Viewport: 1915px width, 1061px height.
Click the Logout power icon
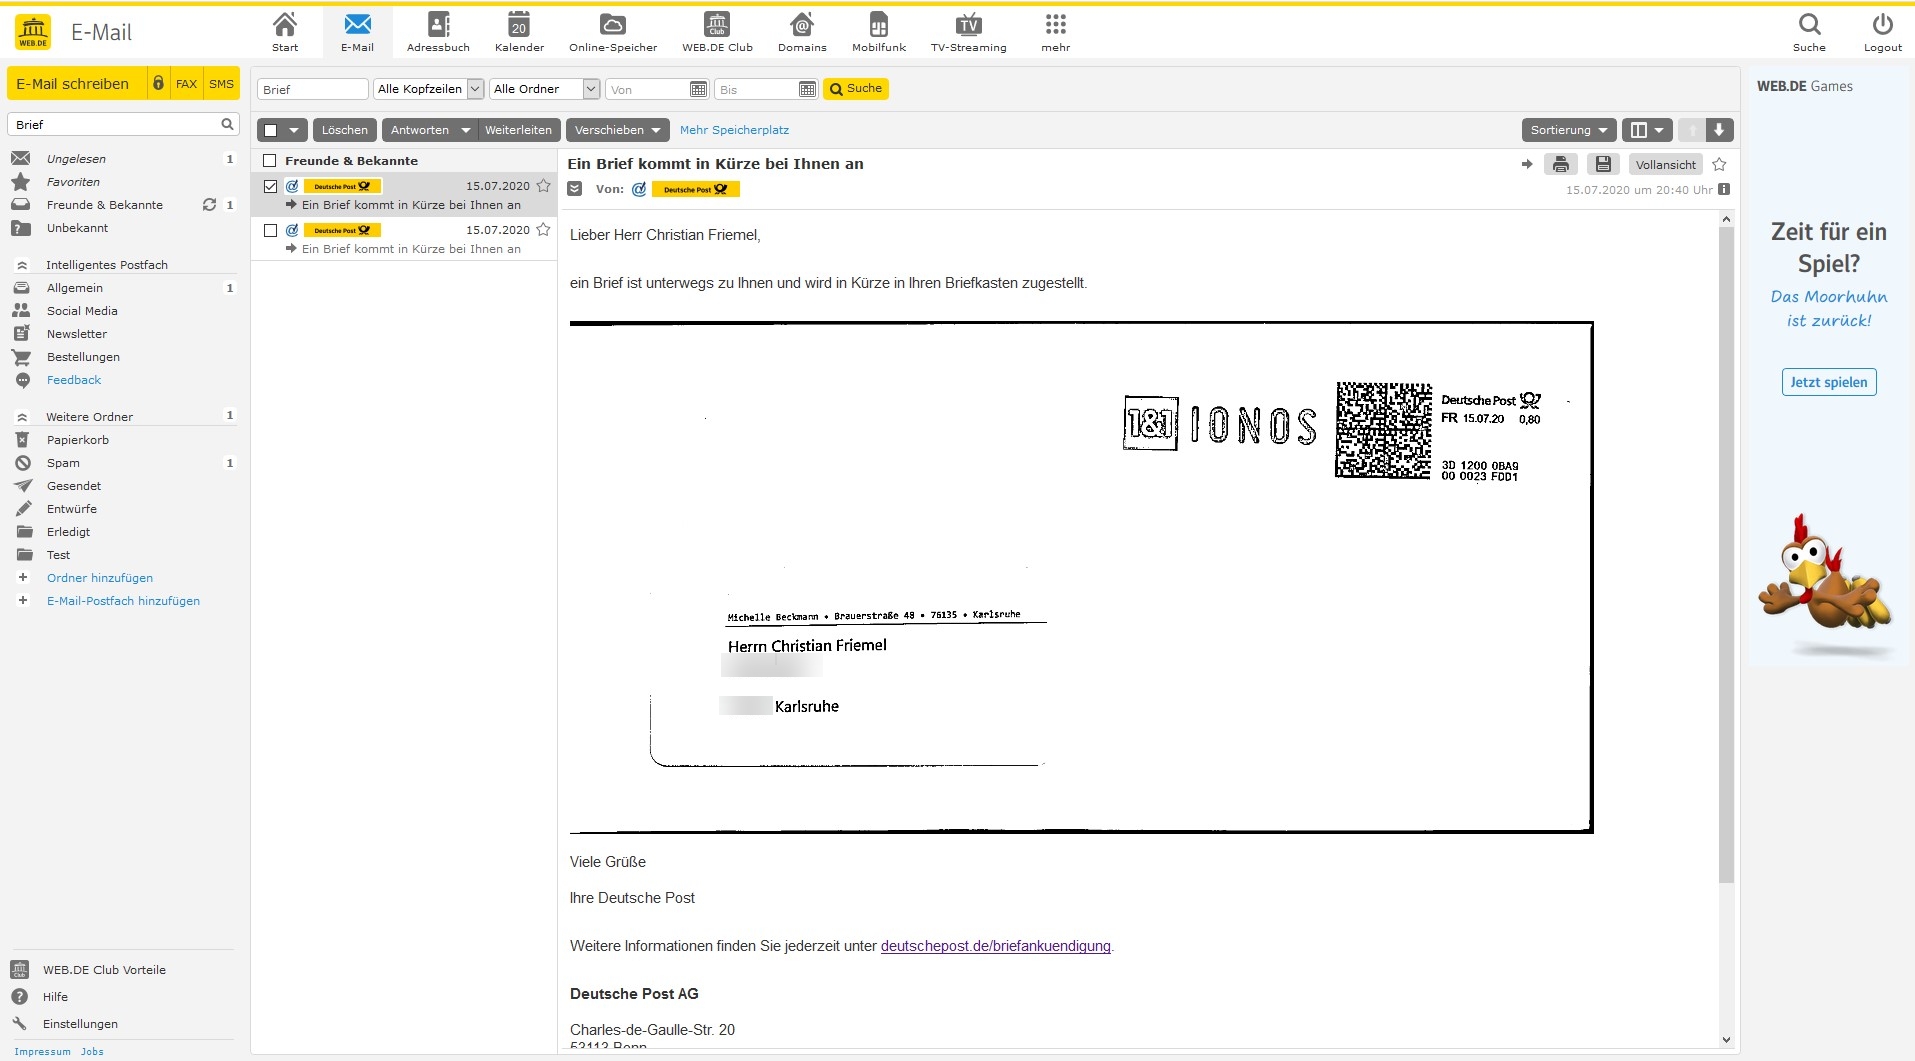pos(1882,32)
